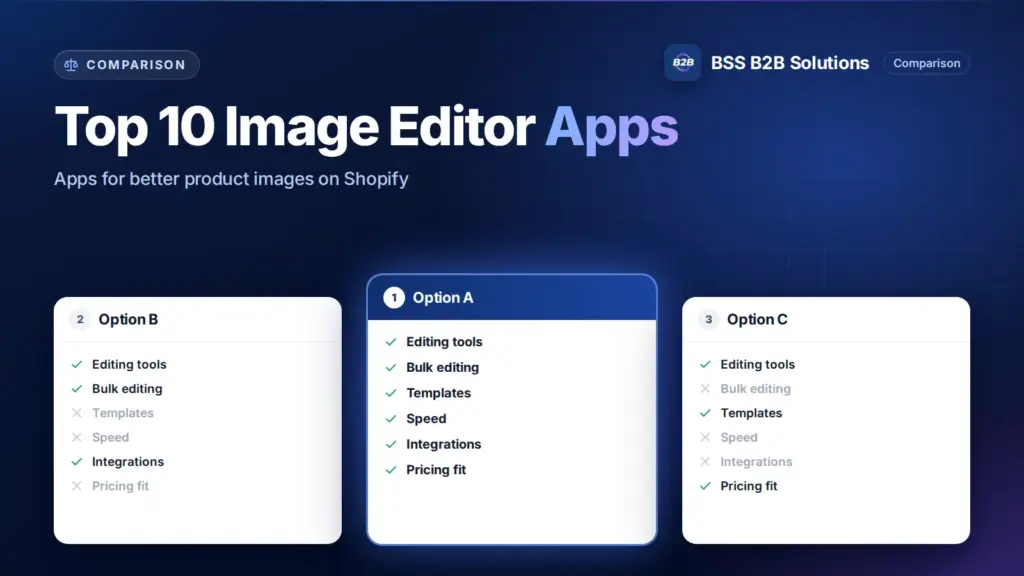The image size is (1024, 576).
Task: Click greyed 'Speed' text in Option C card
Action: (739, 437)
